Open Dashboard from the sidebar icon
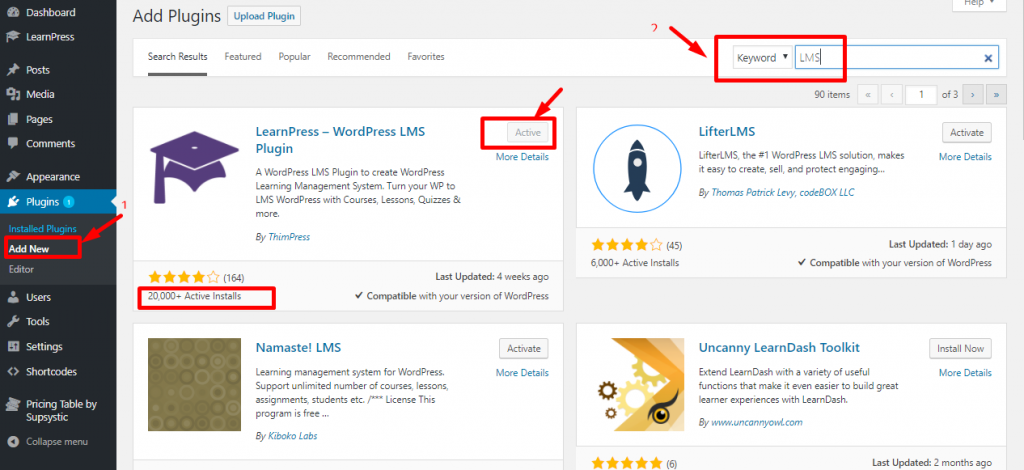The width and height of the screenshot is (1024, 470). 12,12
